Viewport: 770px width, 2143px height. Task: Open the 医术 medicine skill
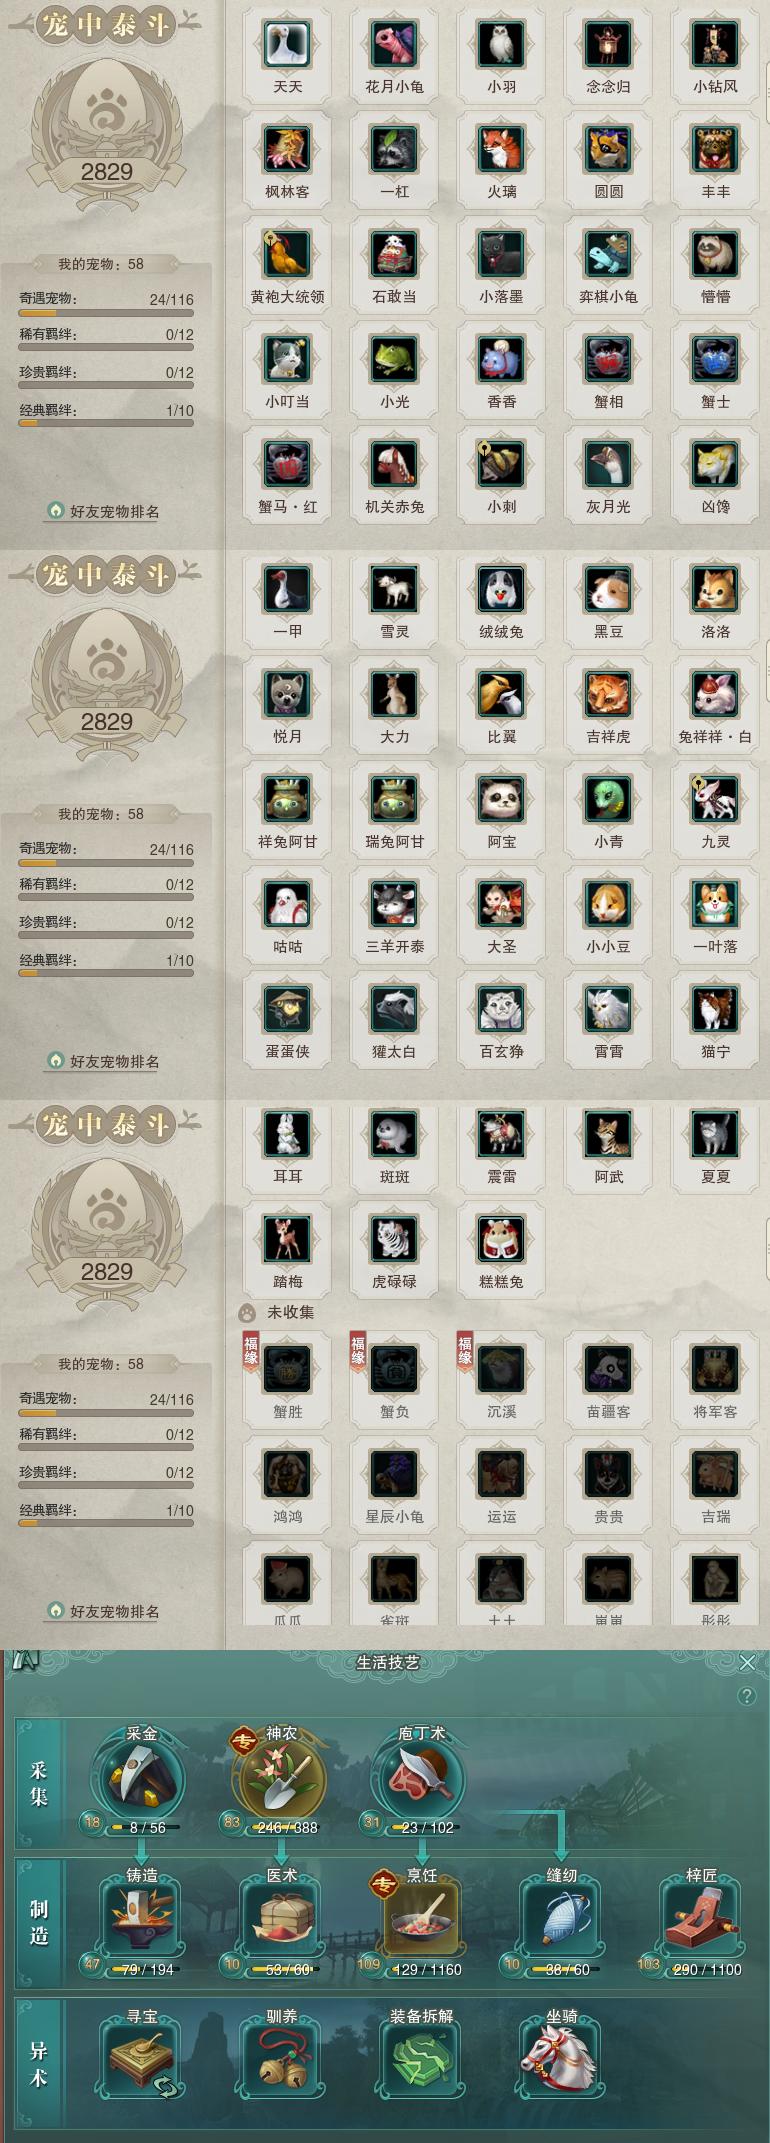(281, 1920)
